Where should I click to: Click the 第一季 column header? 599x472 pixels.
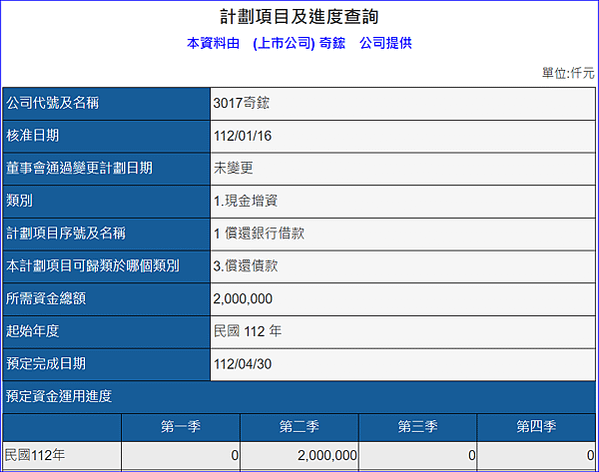pos(181,427)
